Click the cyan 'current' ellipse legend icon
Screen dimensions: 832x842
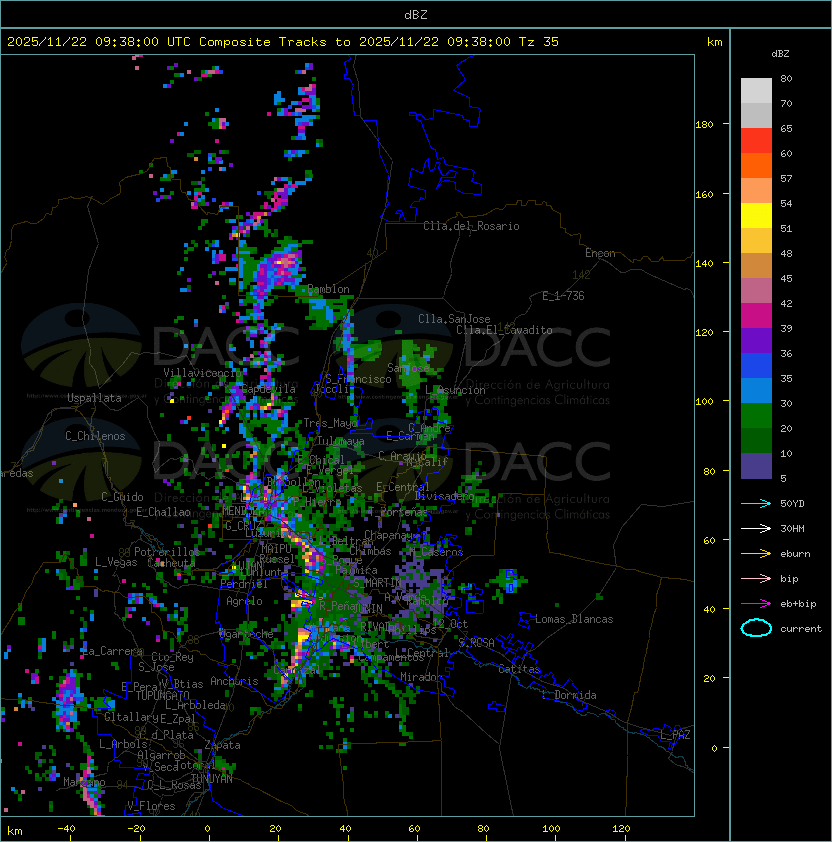pos(756,628)
